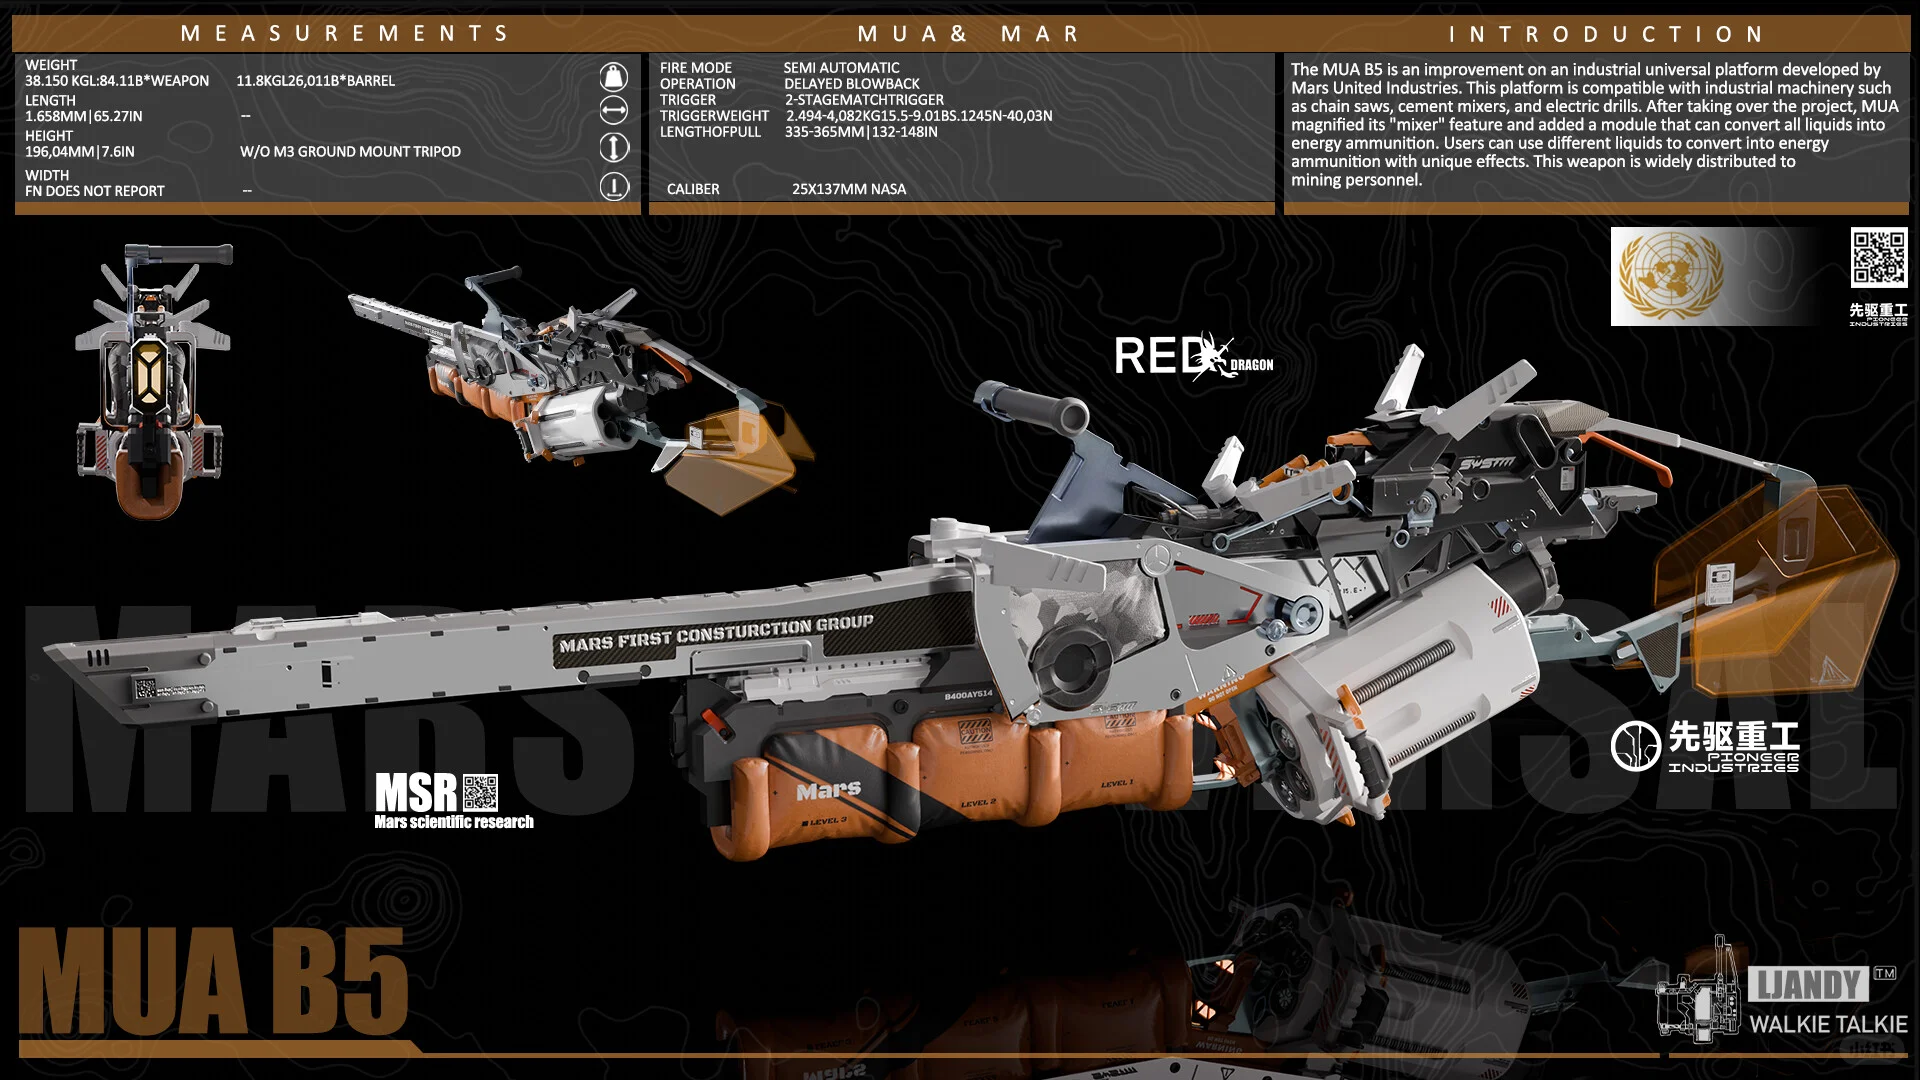
Task: Click the Pioneer Industries circular logo
Action: click(1635, 746)
